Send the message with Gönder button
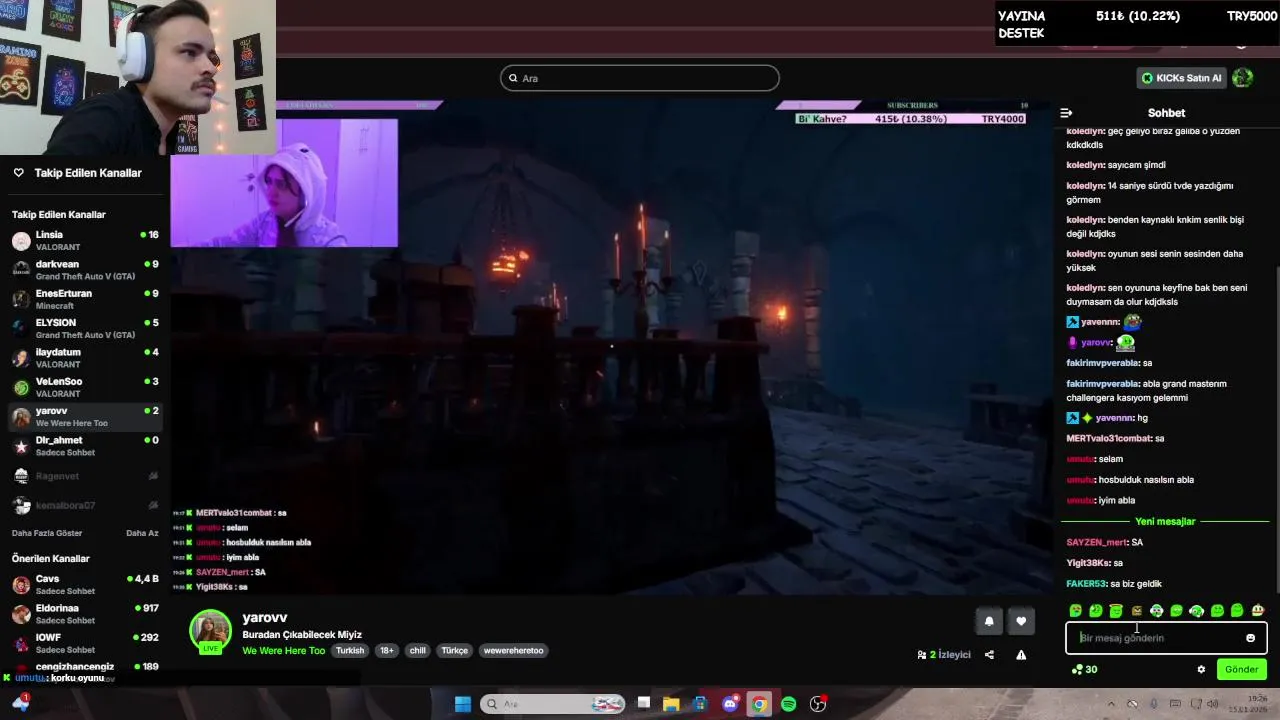The image size is (1280, 720). tap(1242, 670)
